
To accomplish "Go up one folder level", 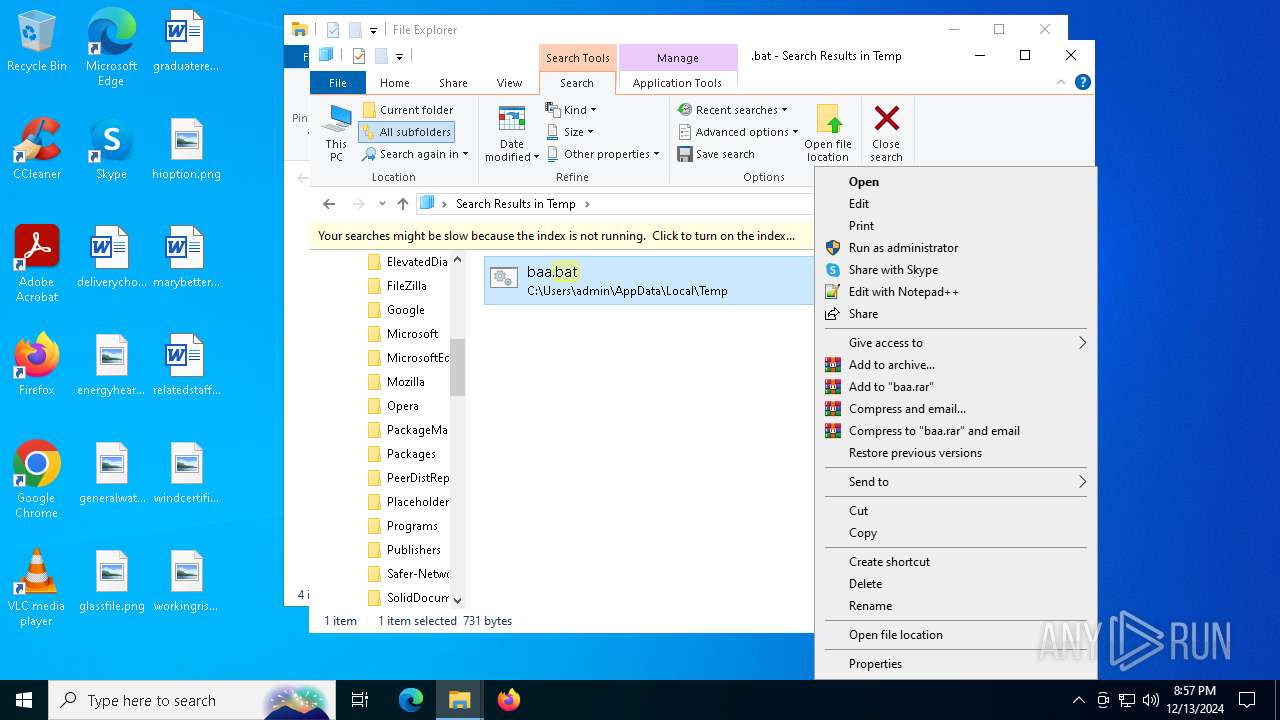I will [403, 204].
